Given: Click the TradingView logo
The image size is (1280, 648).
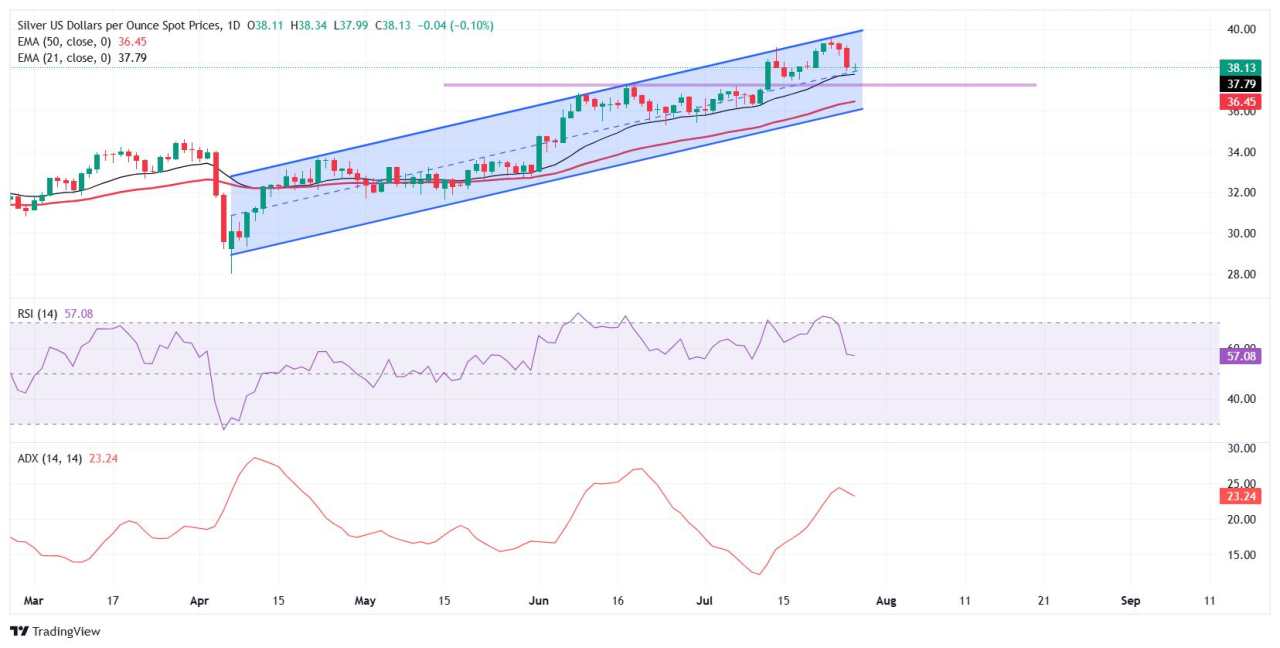Looking at the screenshot, I should point(55,631).
